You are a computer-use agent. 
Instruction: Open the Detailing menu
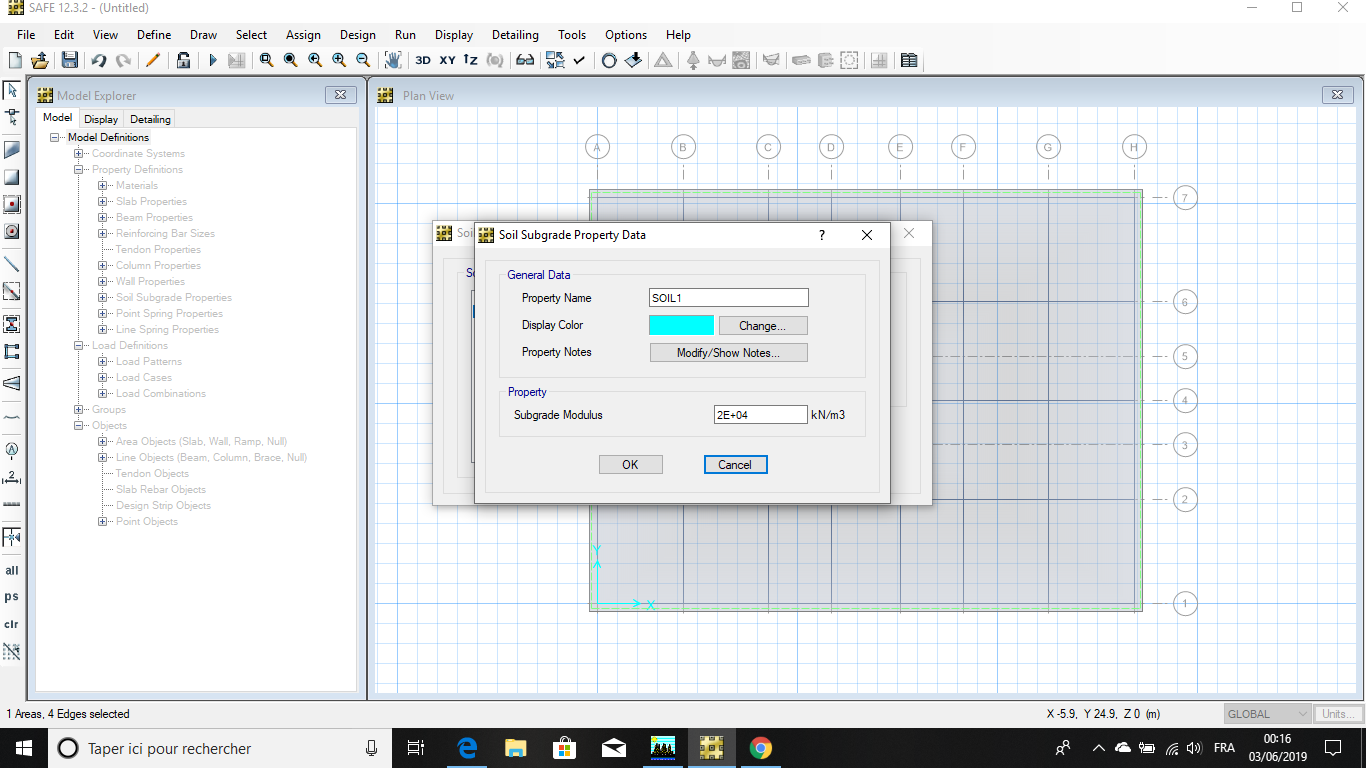point(515,34)
